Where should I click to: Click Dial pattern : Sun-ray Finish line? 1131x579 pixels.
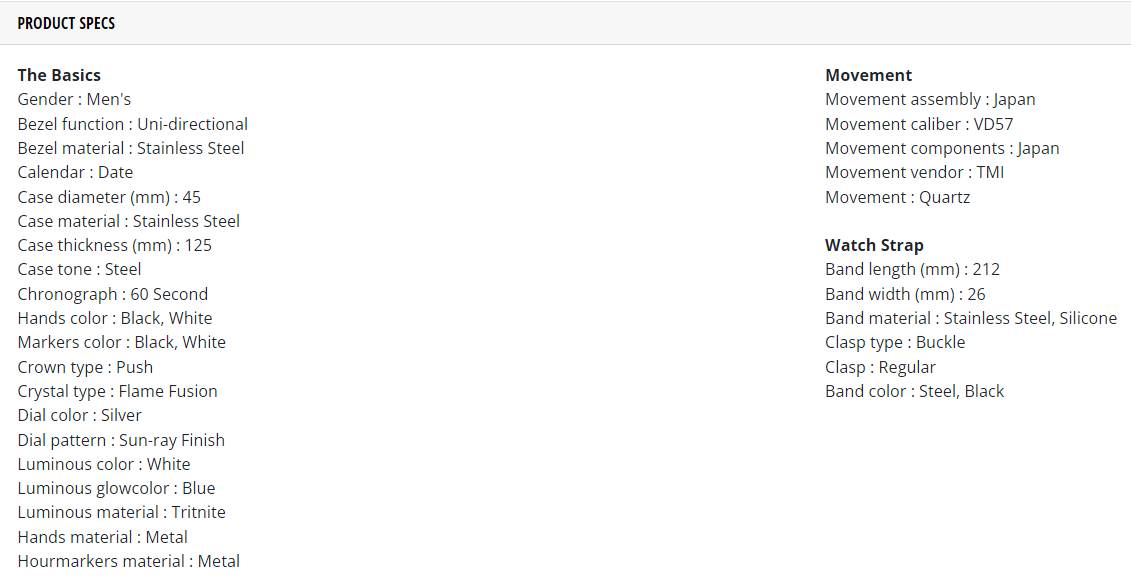click(x=121, y=440)
